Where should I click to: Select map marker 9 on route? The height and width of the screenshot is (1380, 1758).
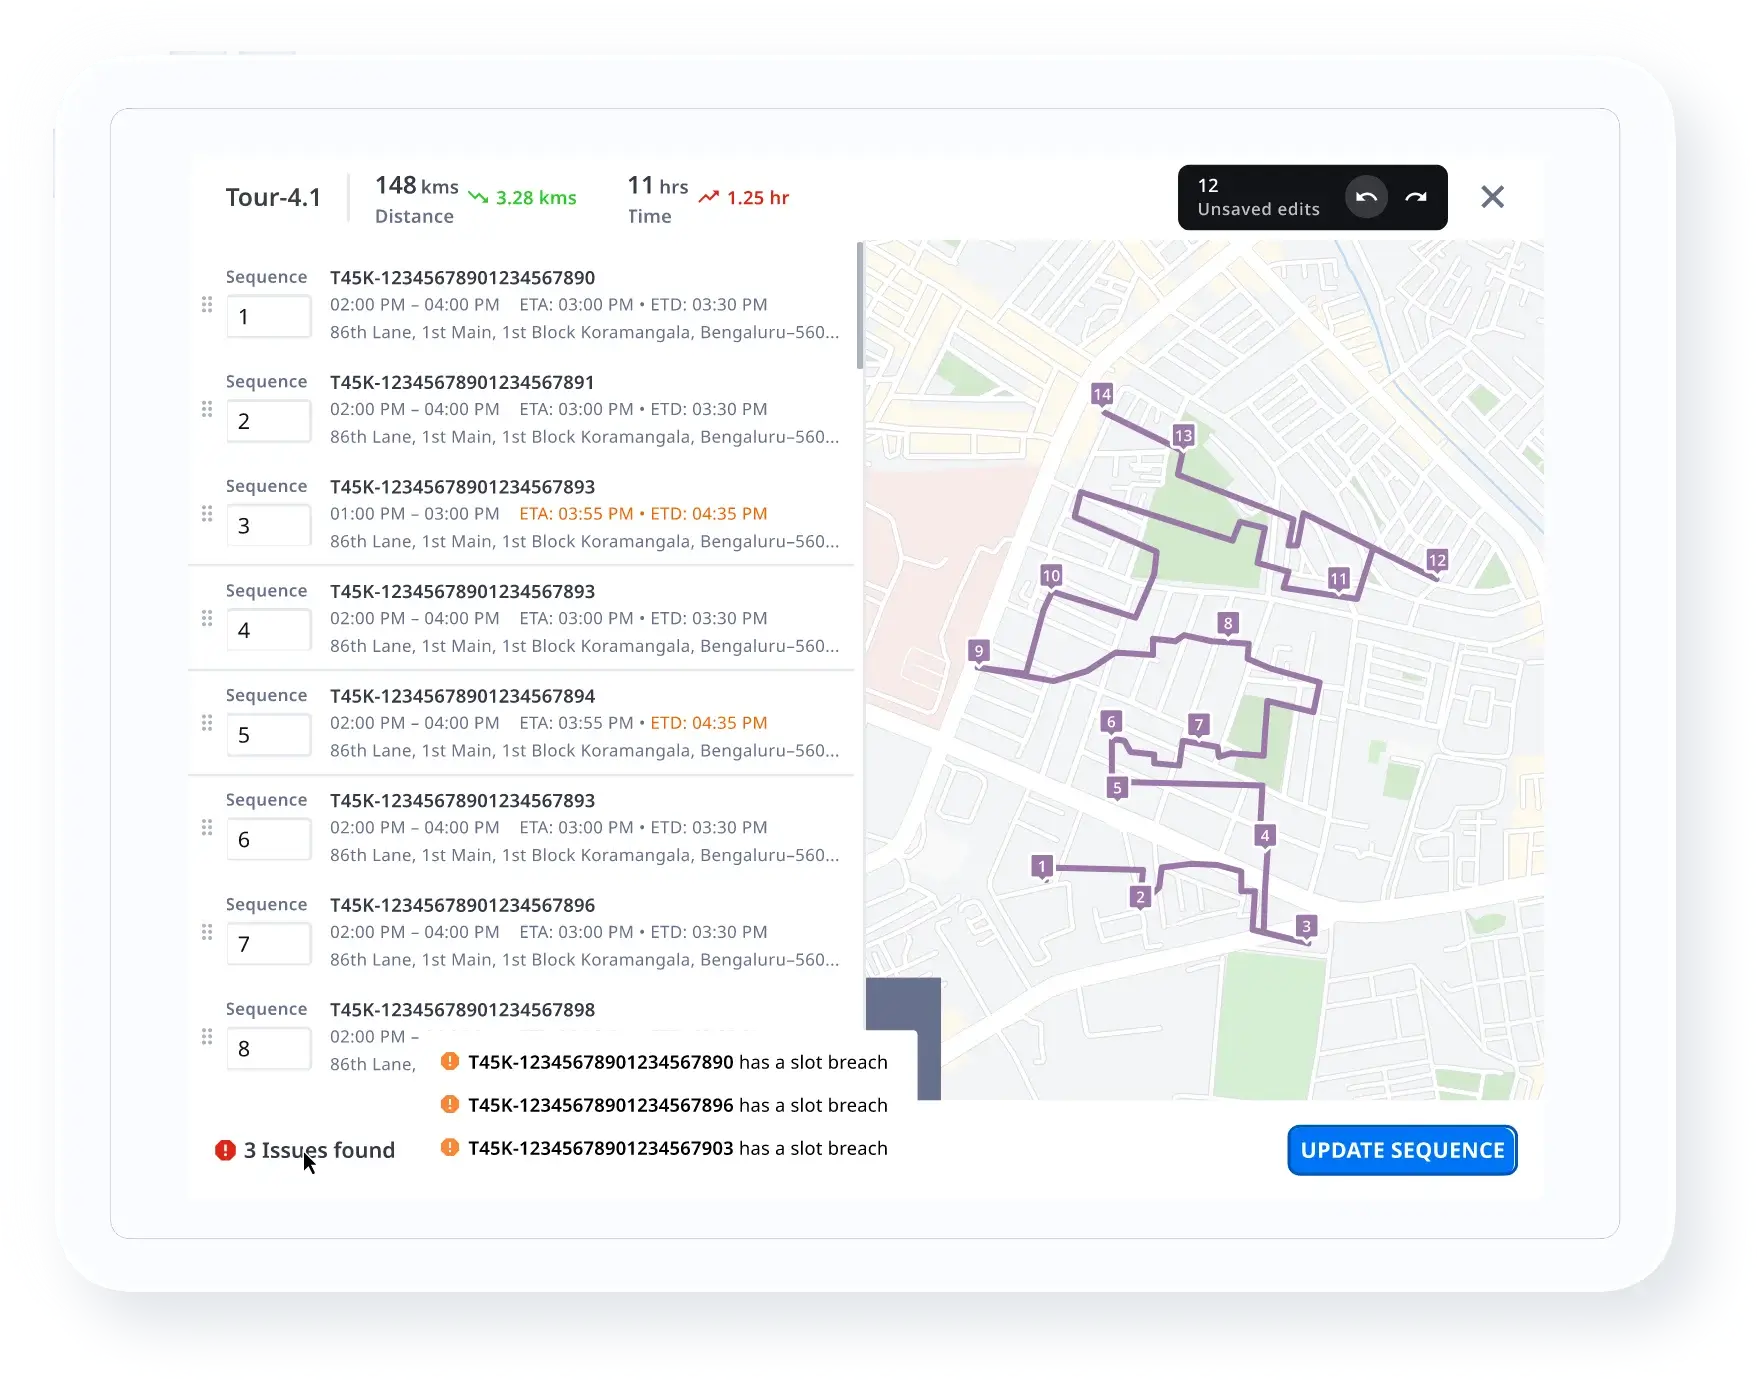tap(979, 652)
